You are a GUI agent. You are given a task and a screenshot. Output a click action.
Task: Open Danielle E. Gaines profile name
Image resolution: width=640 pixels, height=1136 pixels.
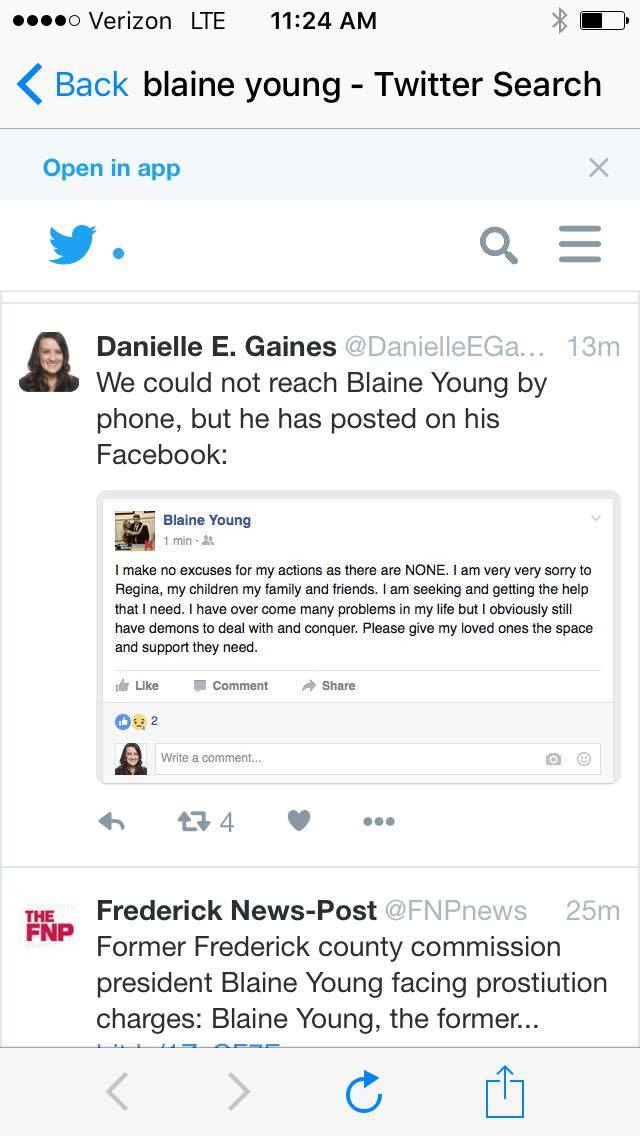216,347
